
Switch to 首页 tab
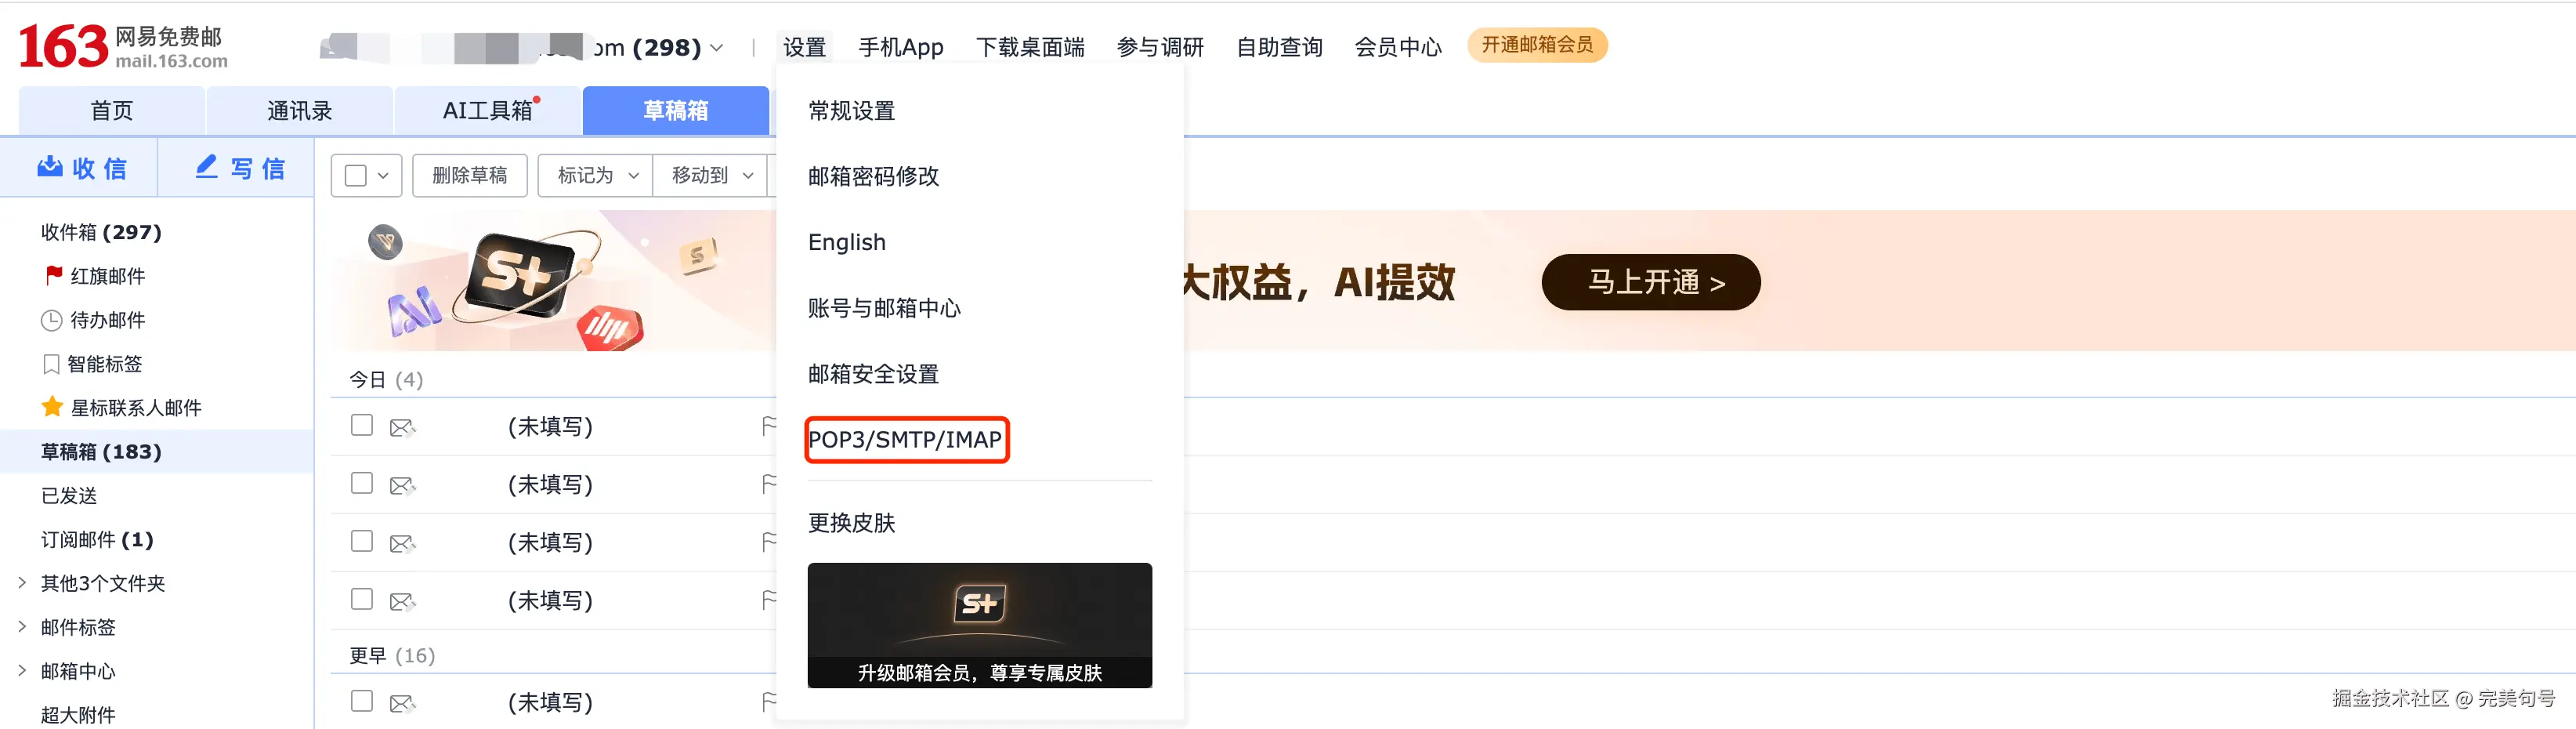point(112,110)
